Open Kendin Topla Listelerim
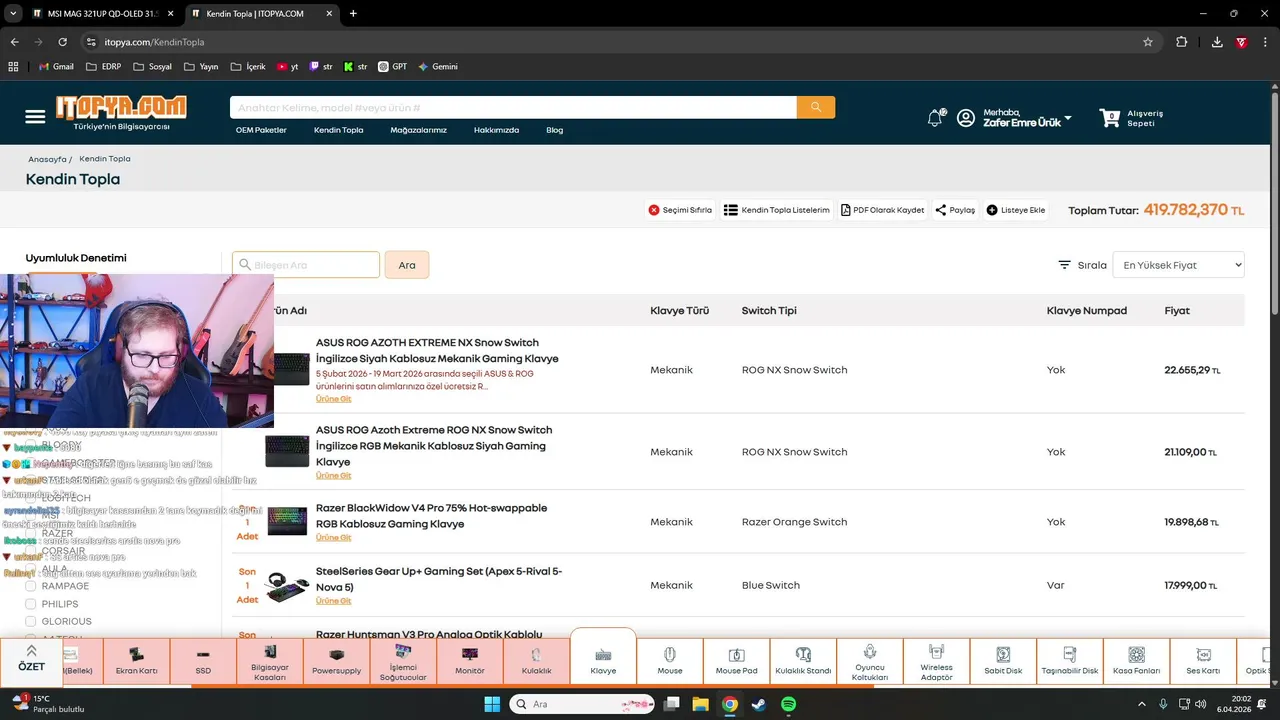 click(x=777, y=210)
